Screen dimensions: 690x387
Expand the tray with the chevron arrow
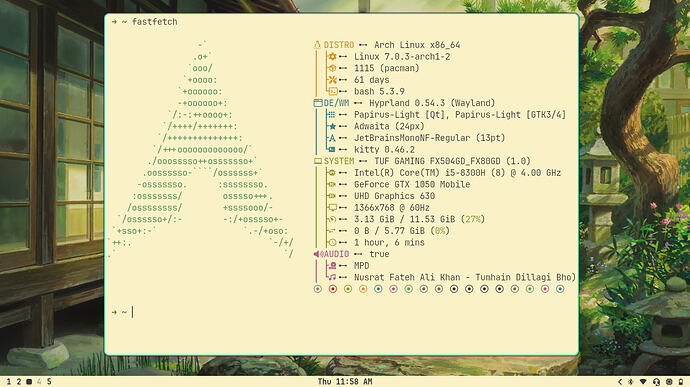[620, 382]
